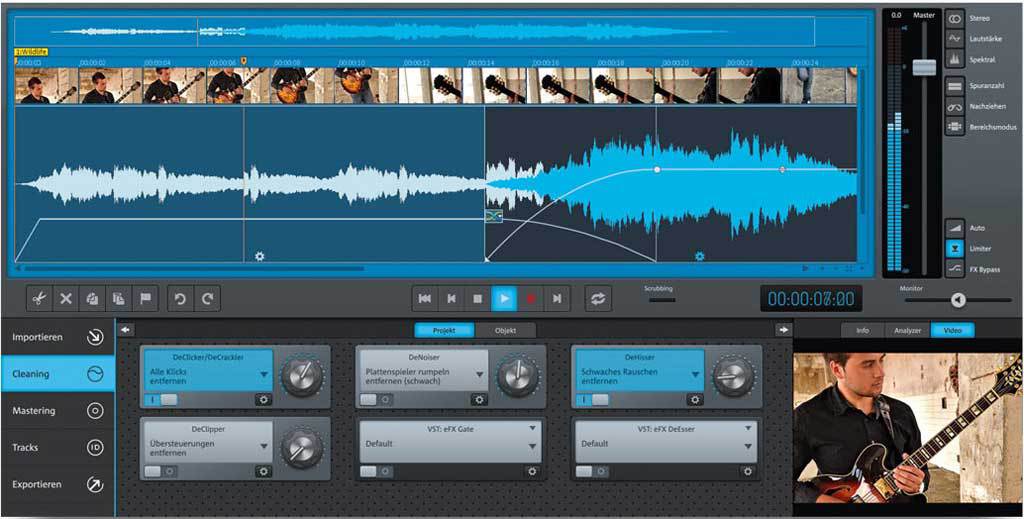Screen dimensions: 1024x519
Task: Open the Cleaning section
Action: pos(57,374)
